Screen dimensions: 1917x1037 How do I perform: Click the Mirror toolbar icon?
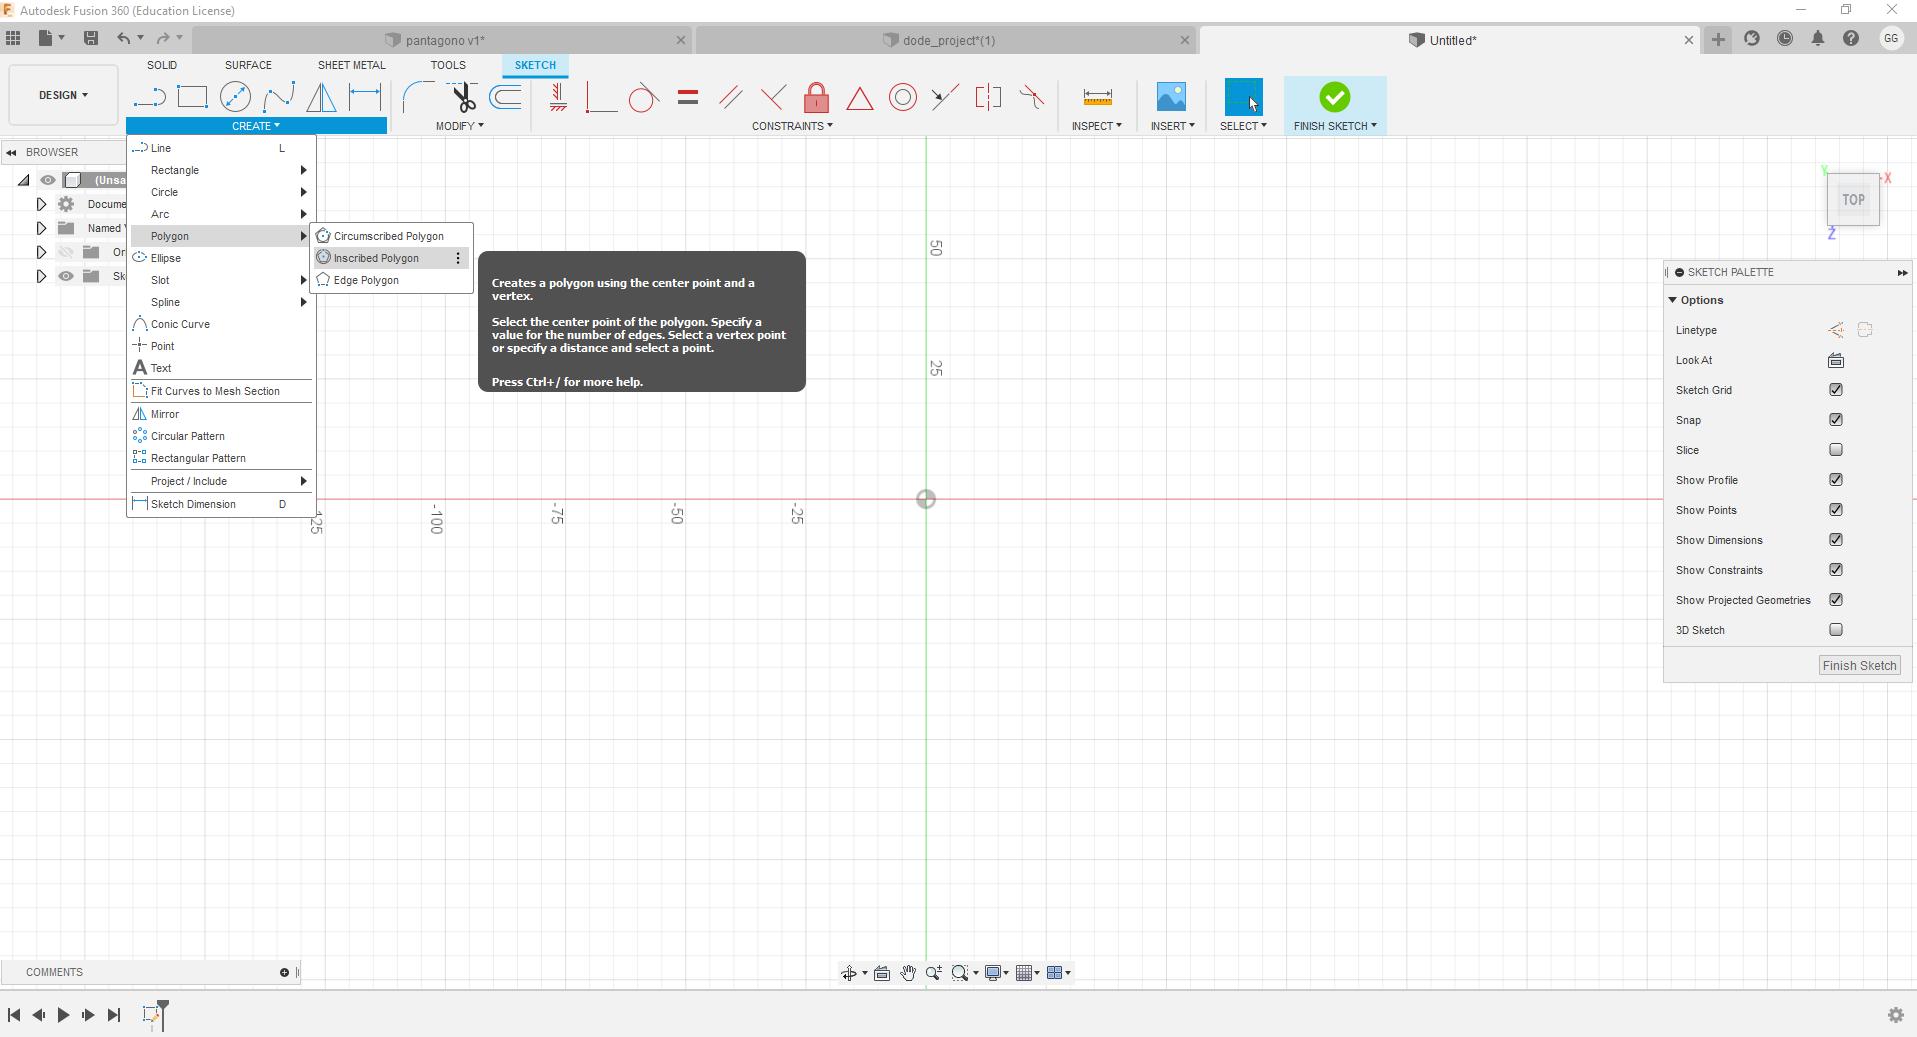(x=321, y=97)
